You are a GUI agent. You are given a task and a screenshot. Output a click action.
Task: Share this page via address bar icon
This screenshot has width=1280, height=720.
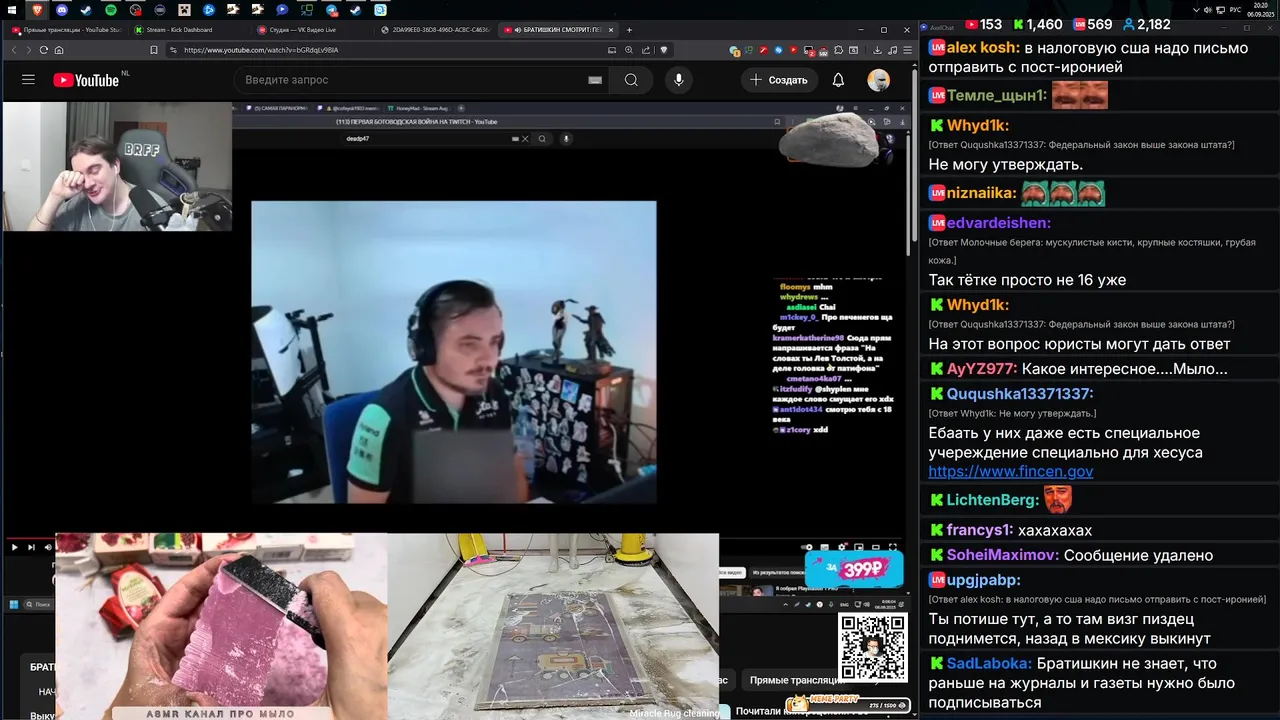pos(646,50)
